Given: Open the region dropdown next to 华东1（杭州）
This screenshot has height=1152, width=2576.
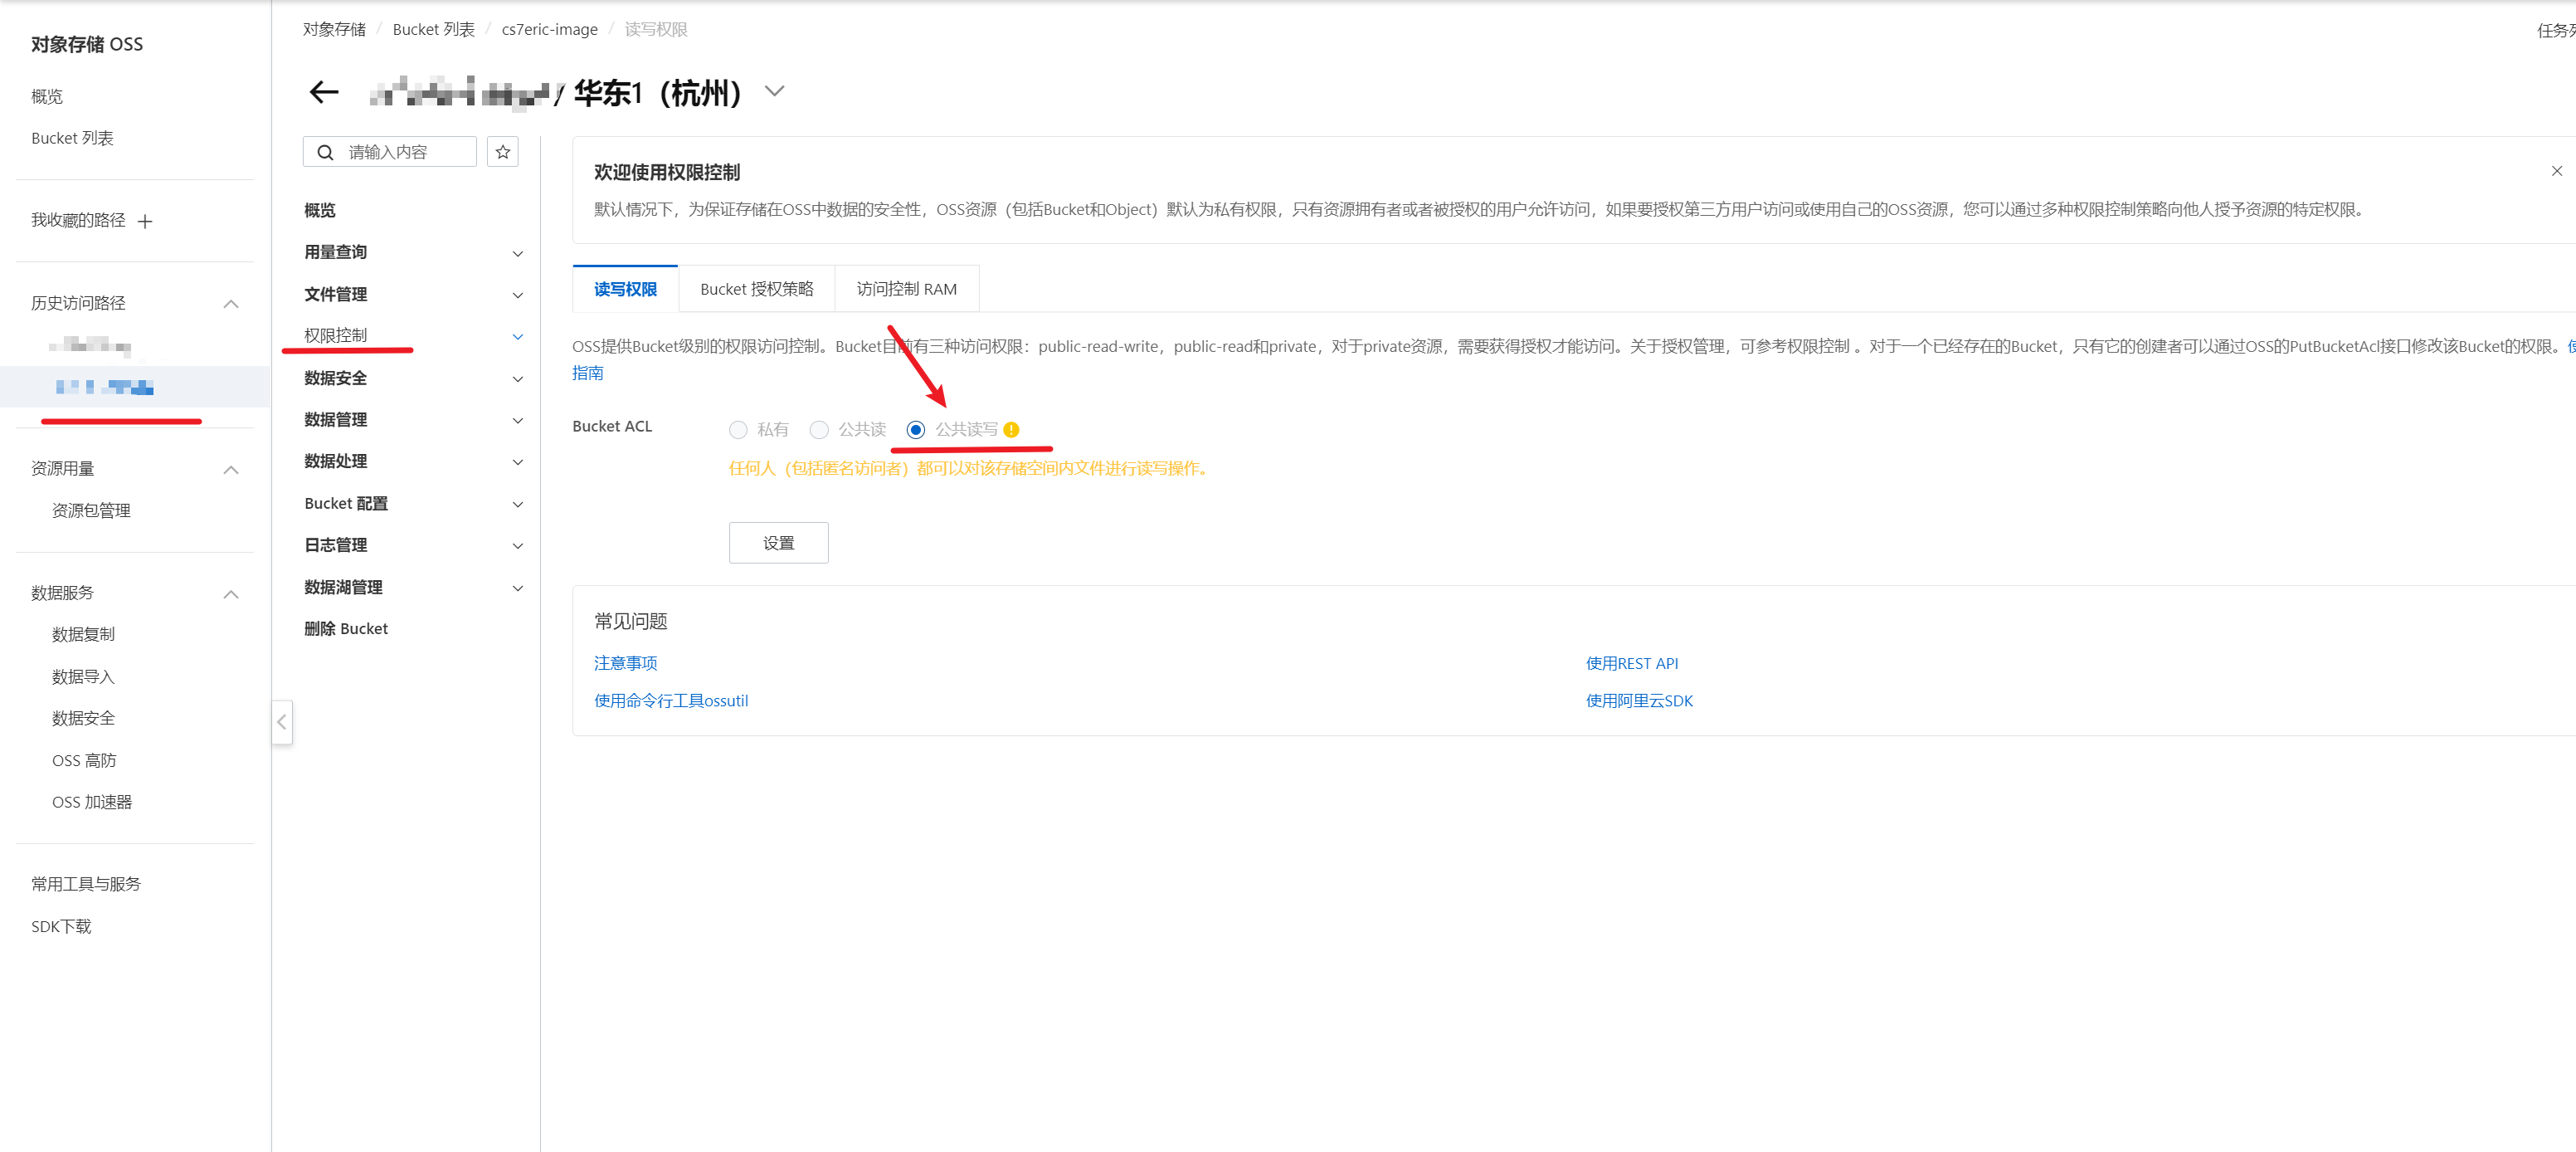Looking at the screenshot, I should click(774, 92).
